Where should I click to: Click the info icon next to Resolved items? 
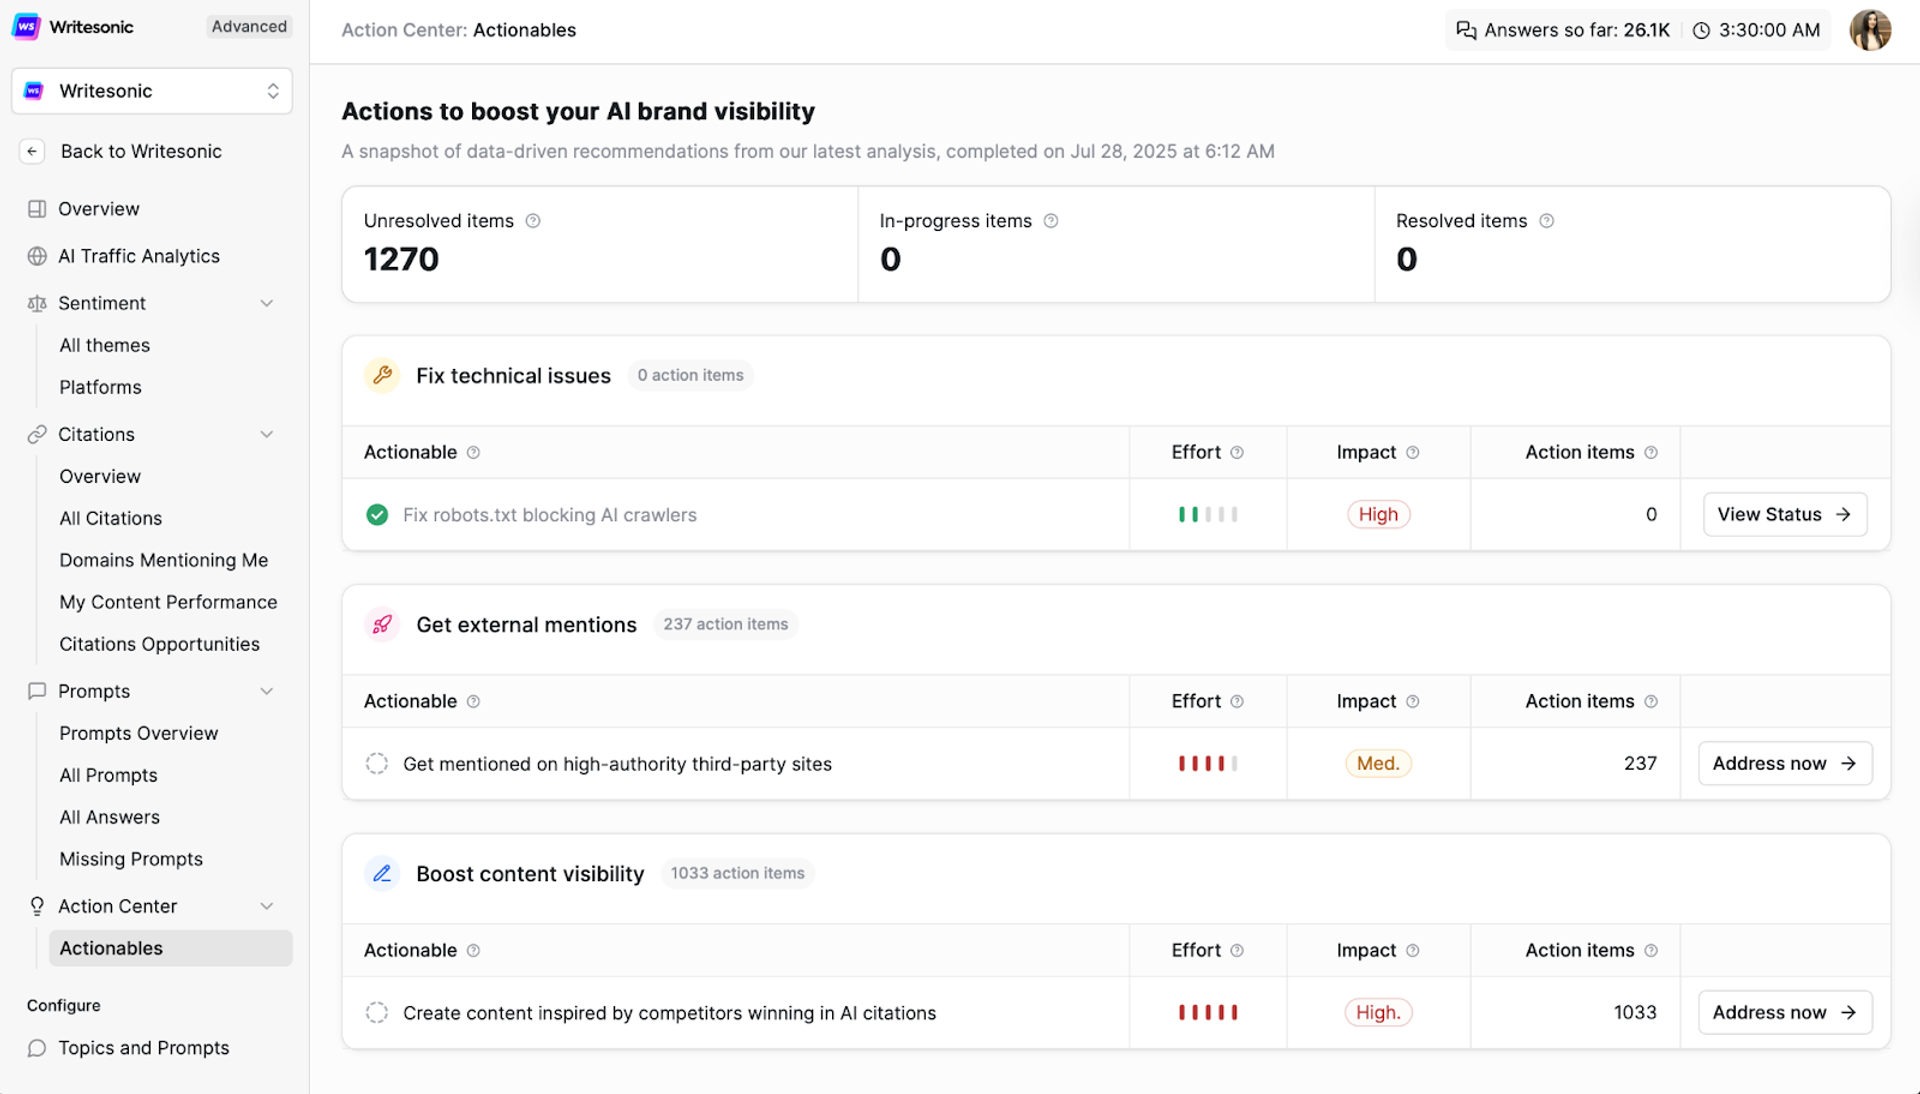point(1547,221)
